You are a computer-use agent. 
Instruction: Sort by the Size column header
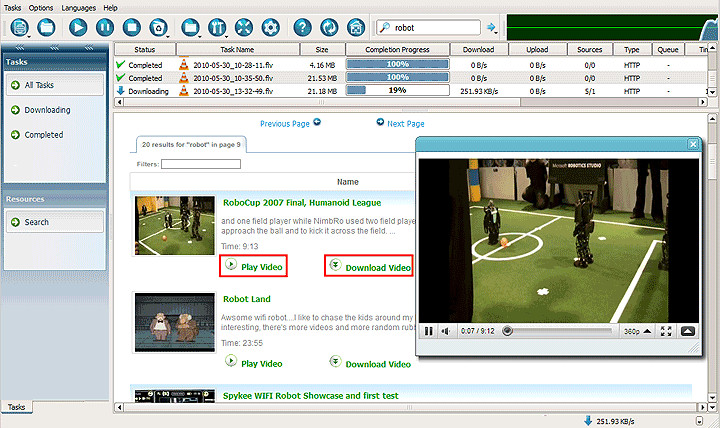tap(322, 49)
